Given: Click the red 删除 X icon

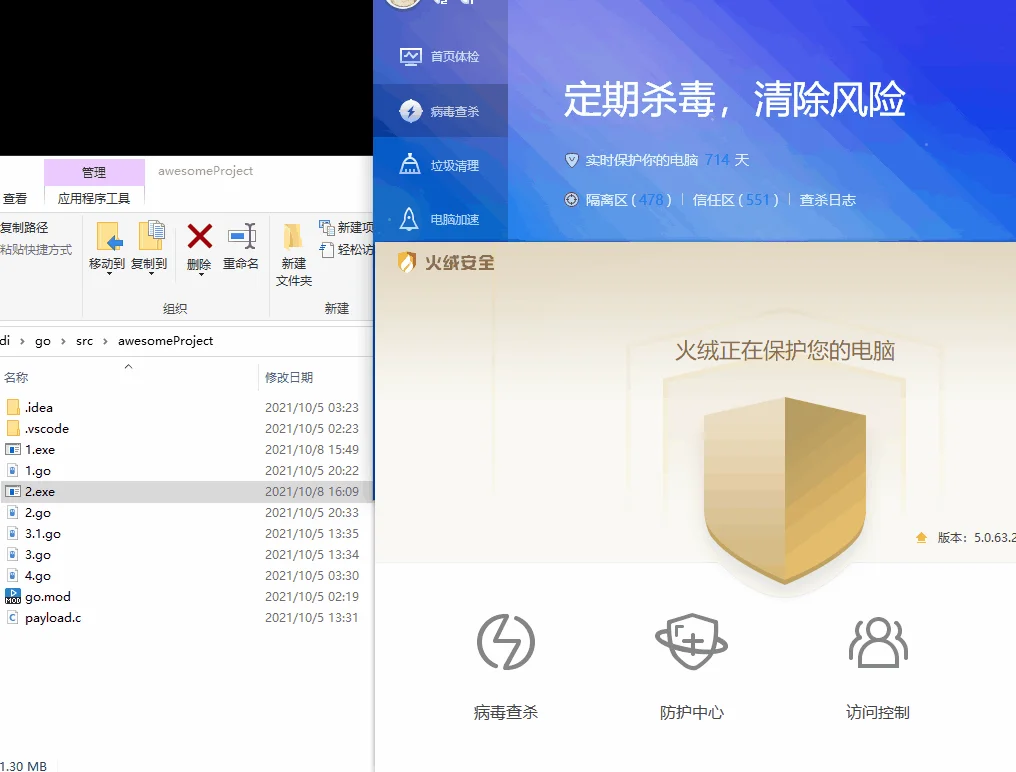Looking at the screenshot, I should point(200,236).
